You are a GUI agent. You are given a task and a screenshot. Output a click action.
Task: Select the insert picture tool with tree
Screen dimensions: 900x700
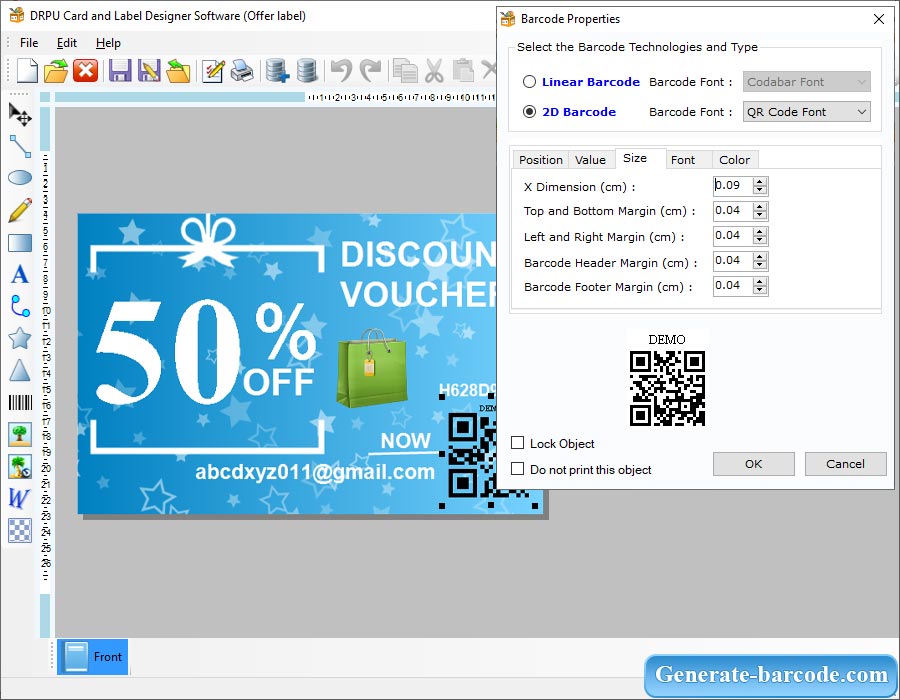pyautogui.click(x=20, y=434)
